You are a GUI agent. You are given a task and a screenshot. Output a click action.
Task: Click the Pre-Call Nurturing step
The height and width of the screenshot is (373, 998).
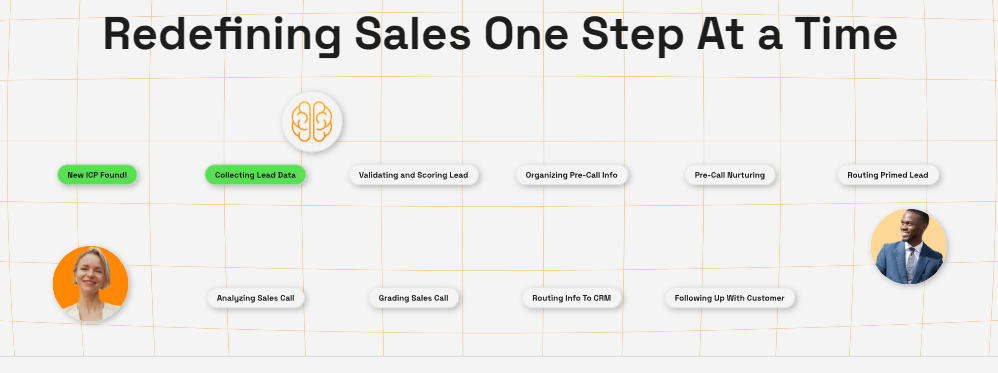point(729,174)
